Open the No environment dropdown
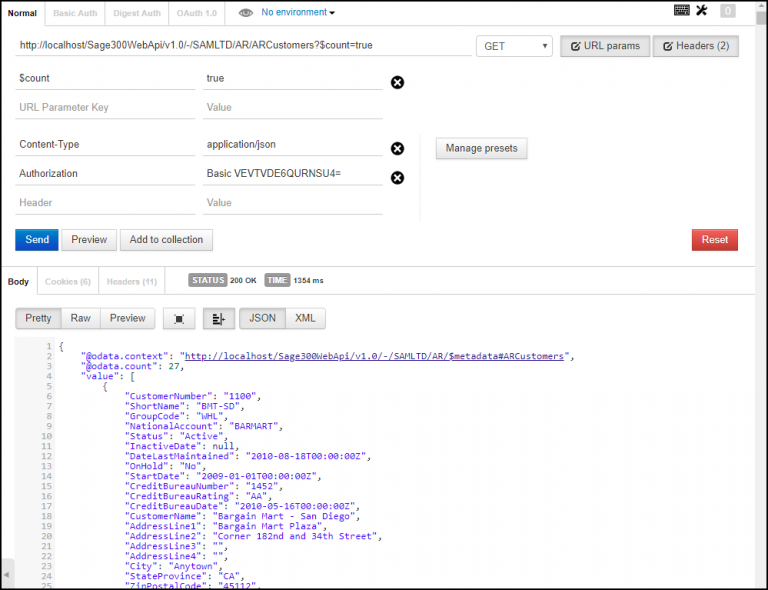The image size is (768, 590). click(298, 12)
